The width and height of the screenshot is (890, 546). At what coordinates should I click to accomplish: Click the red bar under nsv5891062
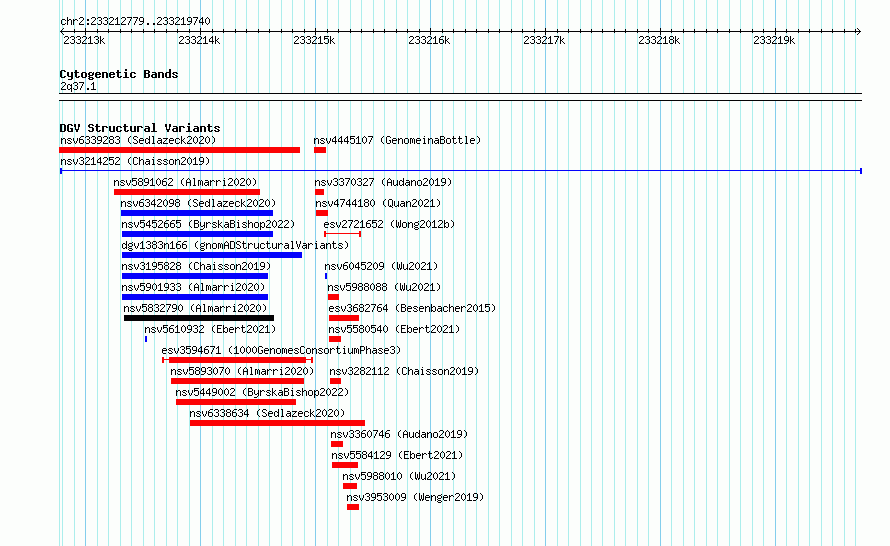click(187, 192)
